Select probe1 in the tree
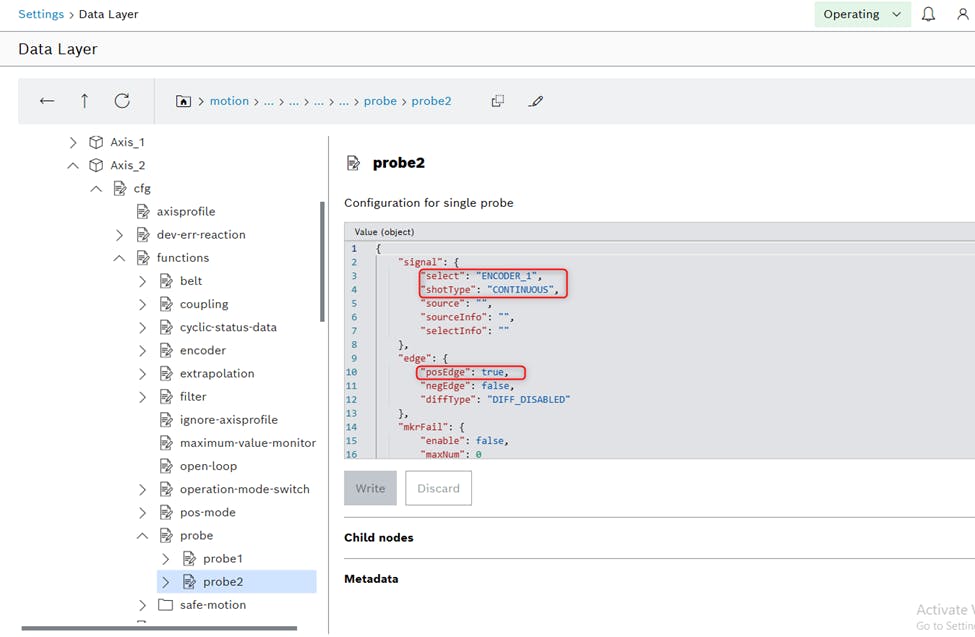This screenshot has width=975, height=637. click(x=222, y=558)
